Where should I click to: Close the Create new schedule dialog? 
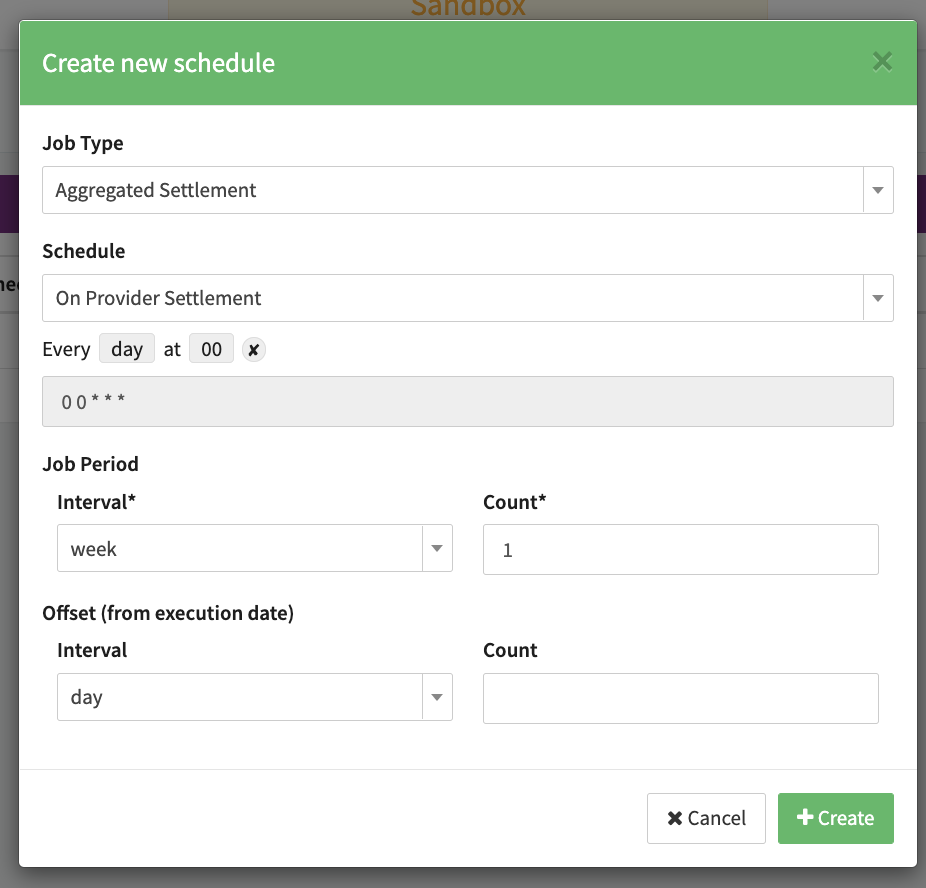[881, 62]
